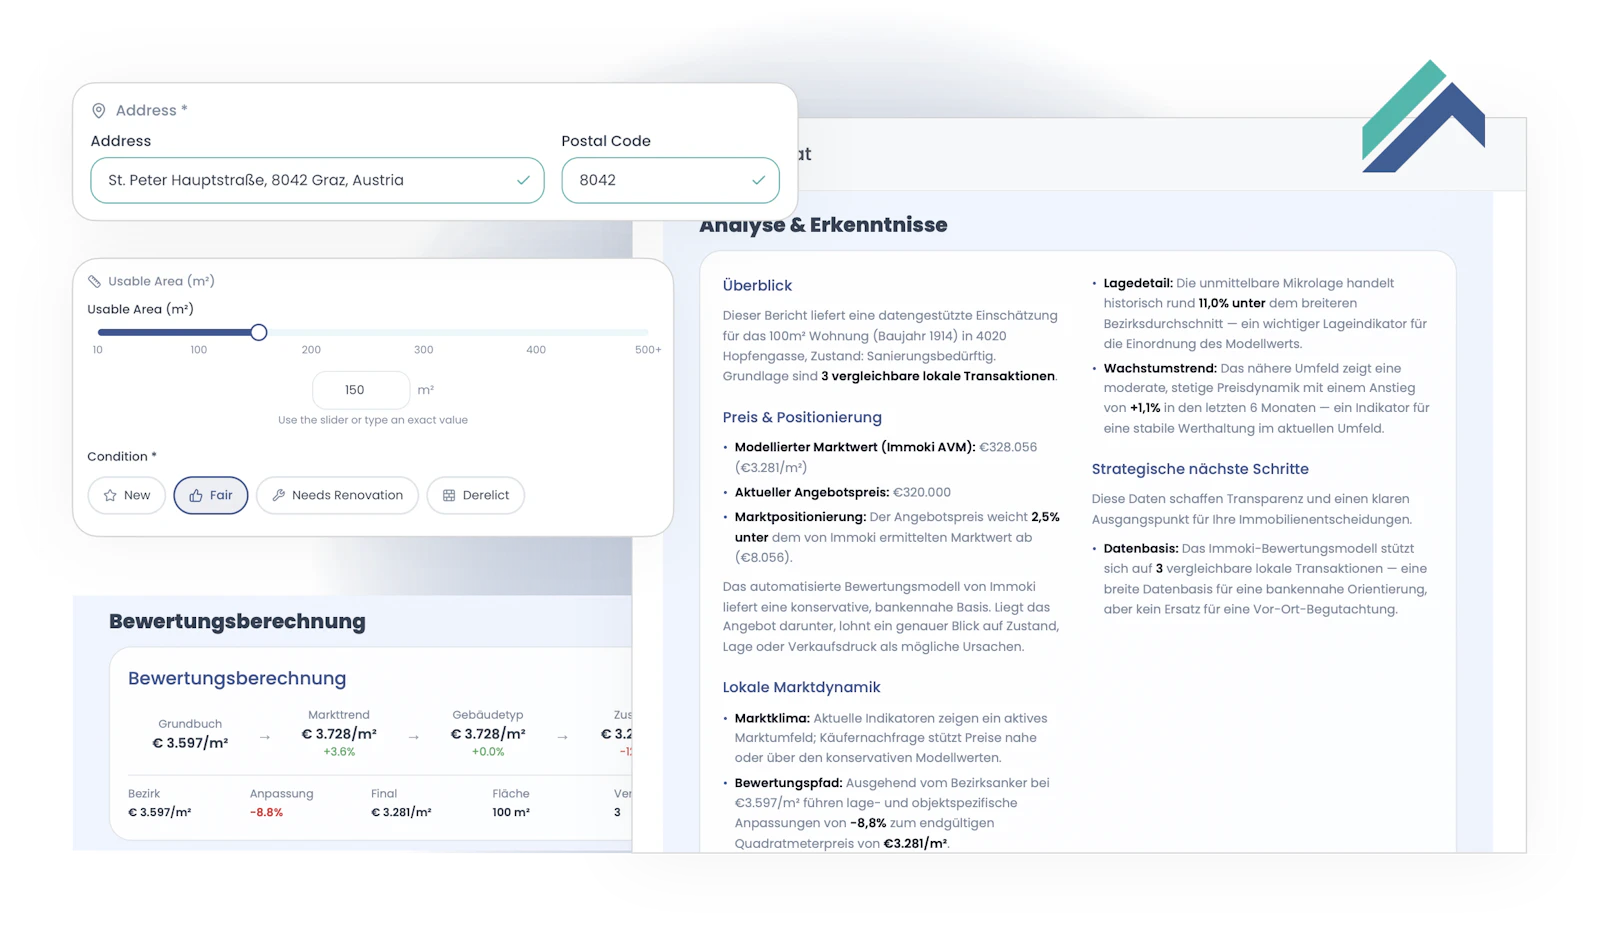Image resolution: width=1600 pixels, height=928 pixels.
Task: Click the Markttrend value € 3.728/m²
Action: tap(339, 734)
